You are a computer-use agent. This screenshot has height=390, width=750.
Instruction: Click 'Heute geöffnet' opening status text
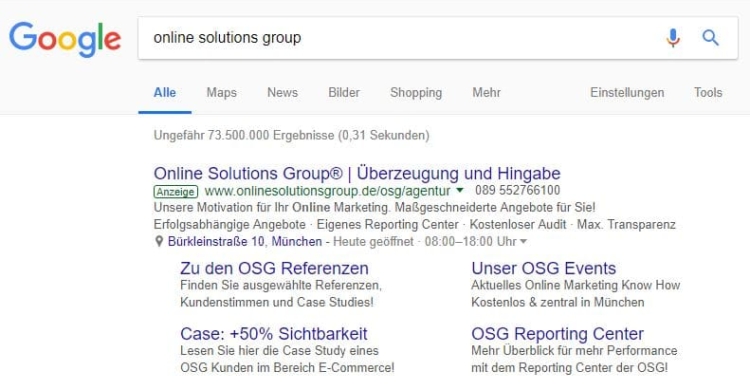[373, 242]
